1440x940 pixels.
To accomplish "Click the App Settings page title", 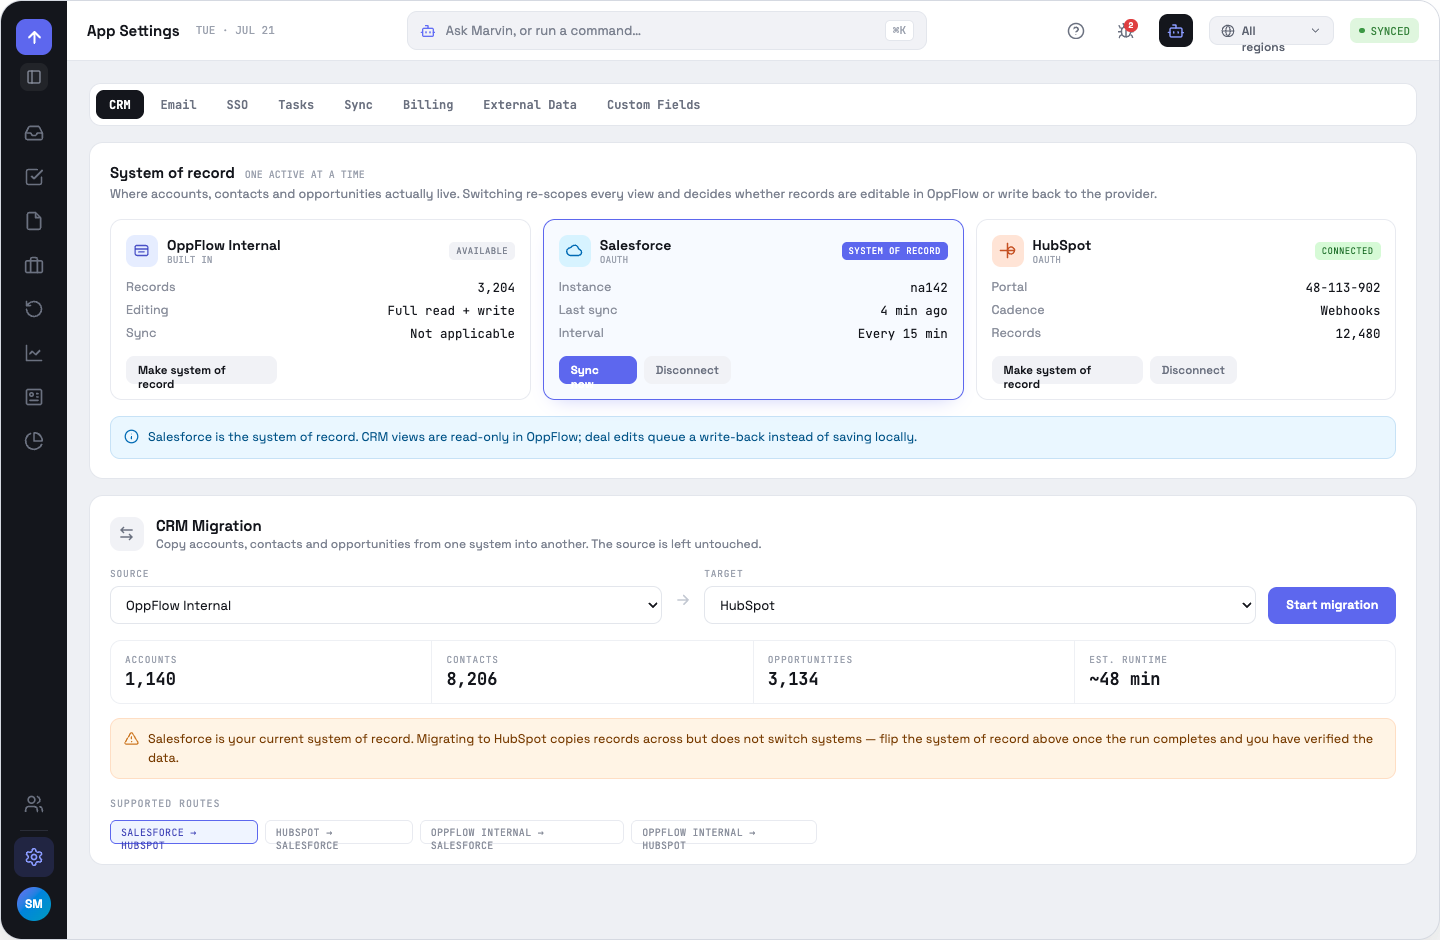I will (x=133, y=31).
